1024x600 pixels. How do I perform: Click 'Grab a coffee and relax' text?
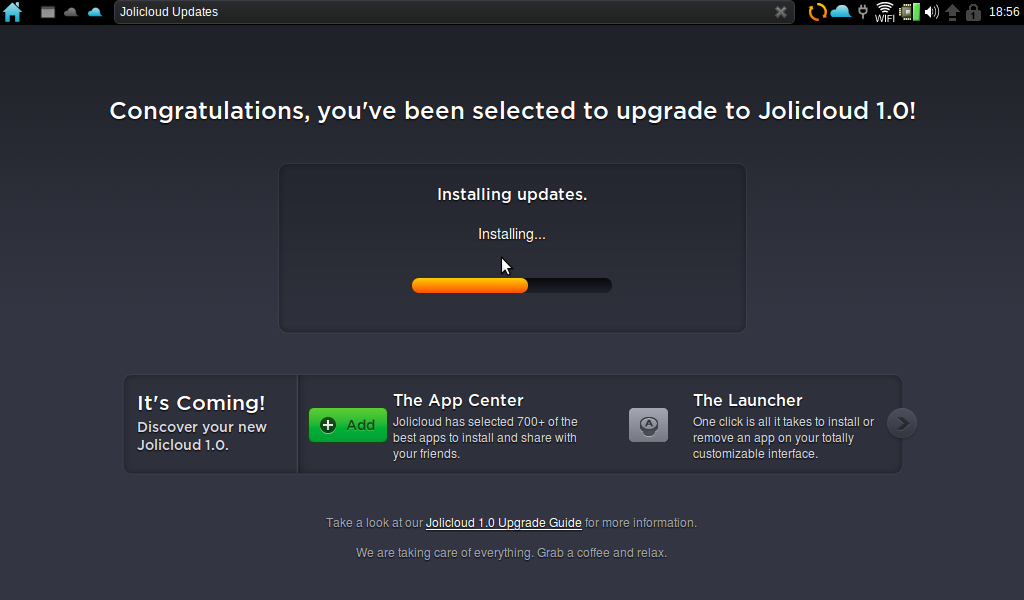click(x=601, y=553)
